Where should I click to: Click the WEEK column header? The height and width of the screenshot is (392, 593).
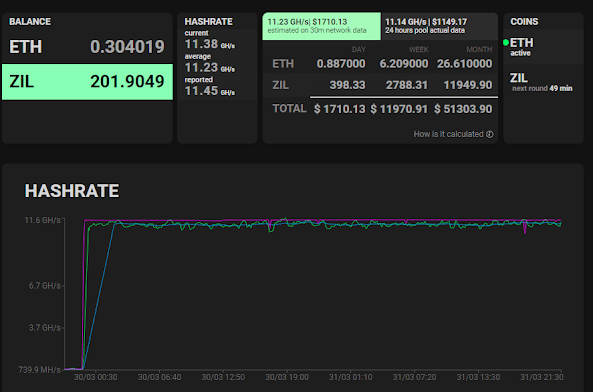click(x=419, y=50)
